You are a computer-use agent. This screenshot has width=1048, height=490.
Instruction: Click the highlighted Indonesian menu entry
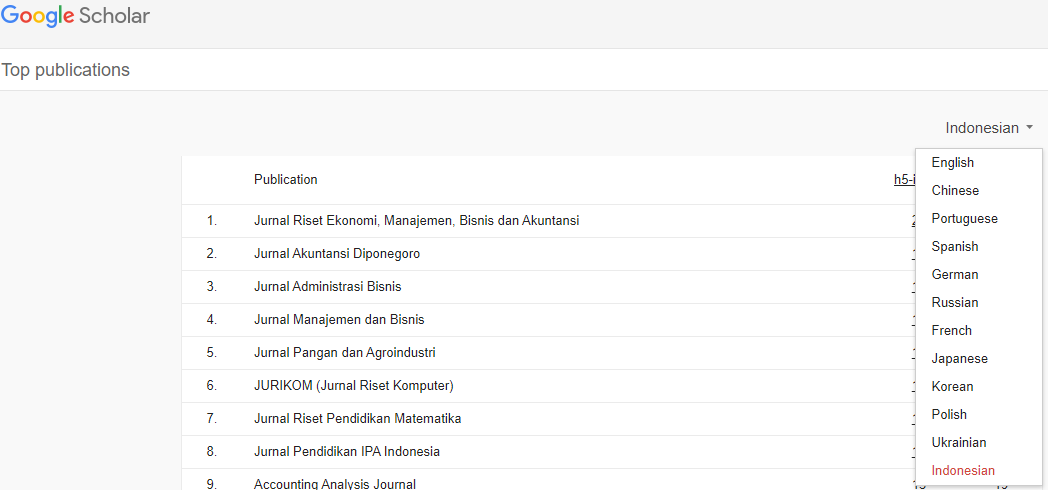pos(963,471)
